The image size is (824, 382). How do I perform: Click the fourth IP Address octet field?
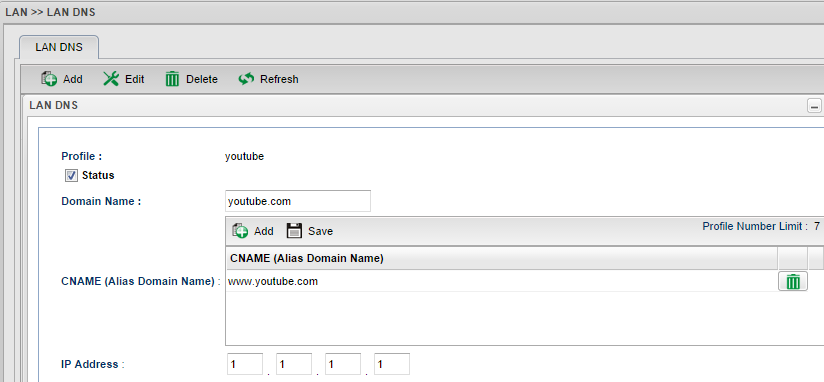point(392,364)
